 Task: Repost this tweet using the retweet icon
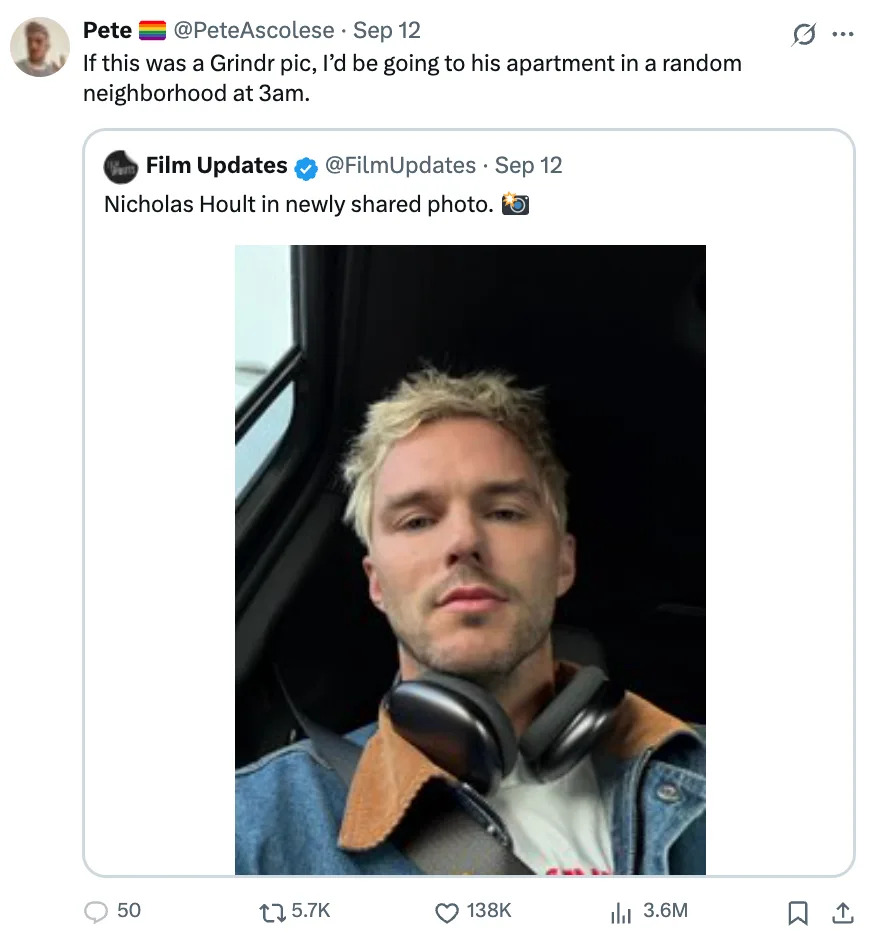(x=271, y=910)
